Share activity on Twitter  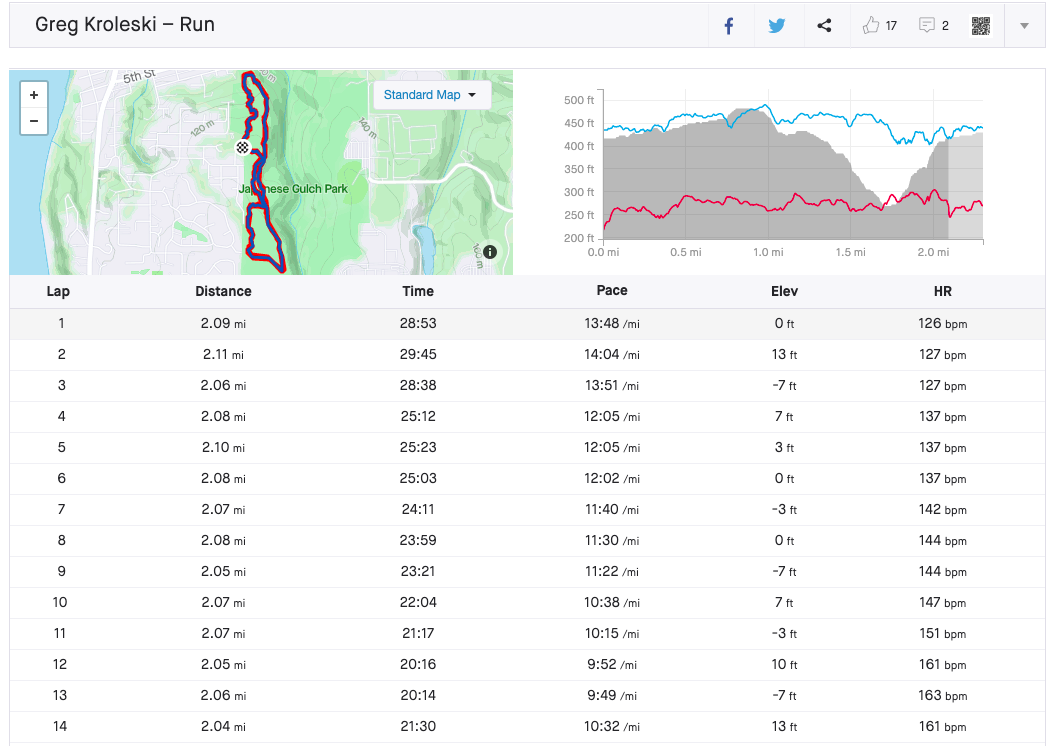777,26
